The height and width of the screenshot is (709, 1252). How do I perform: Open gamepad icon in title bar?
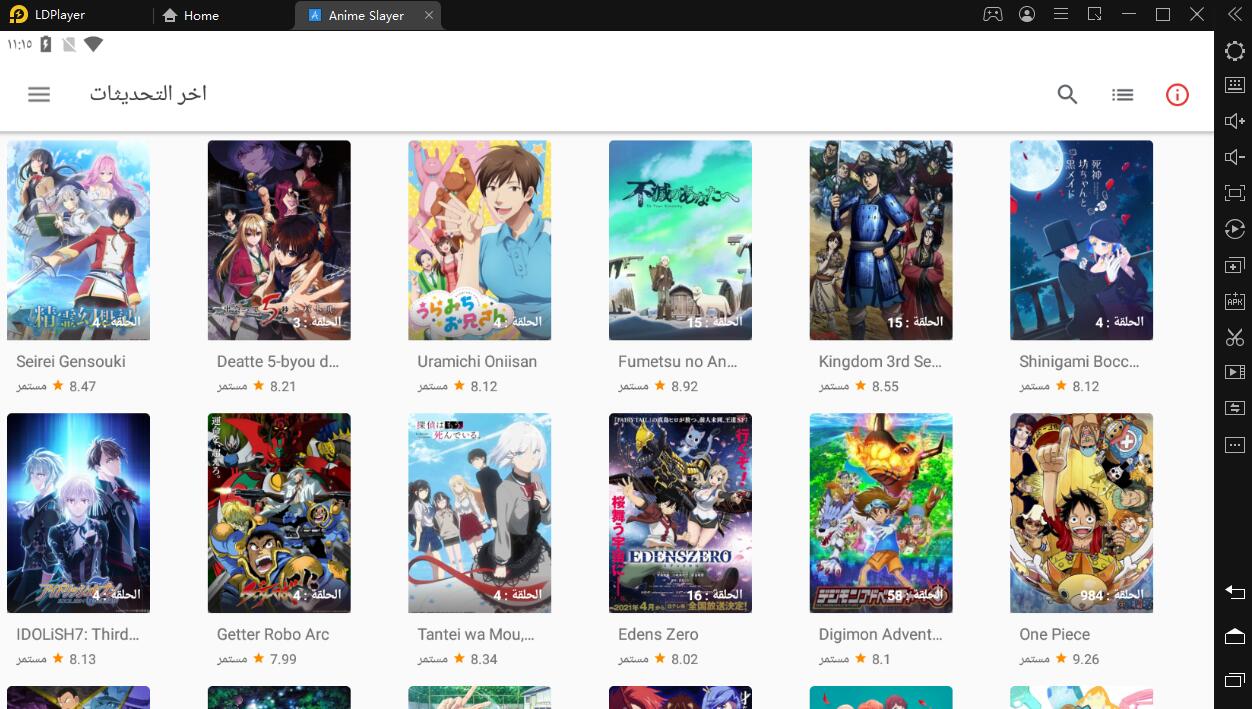[992, 15]
